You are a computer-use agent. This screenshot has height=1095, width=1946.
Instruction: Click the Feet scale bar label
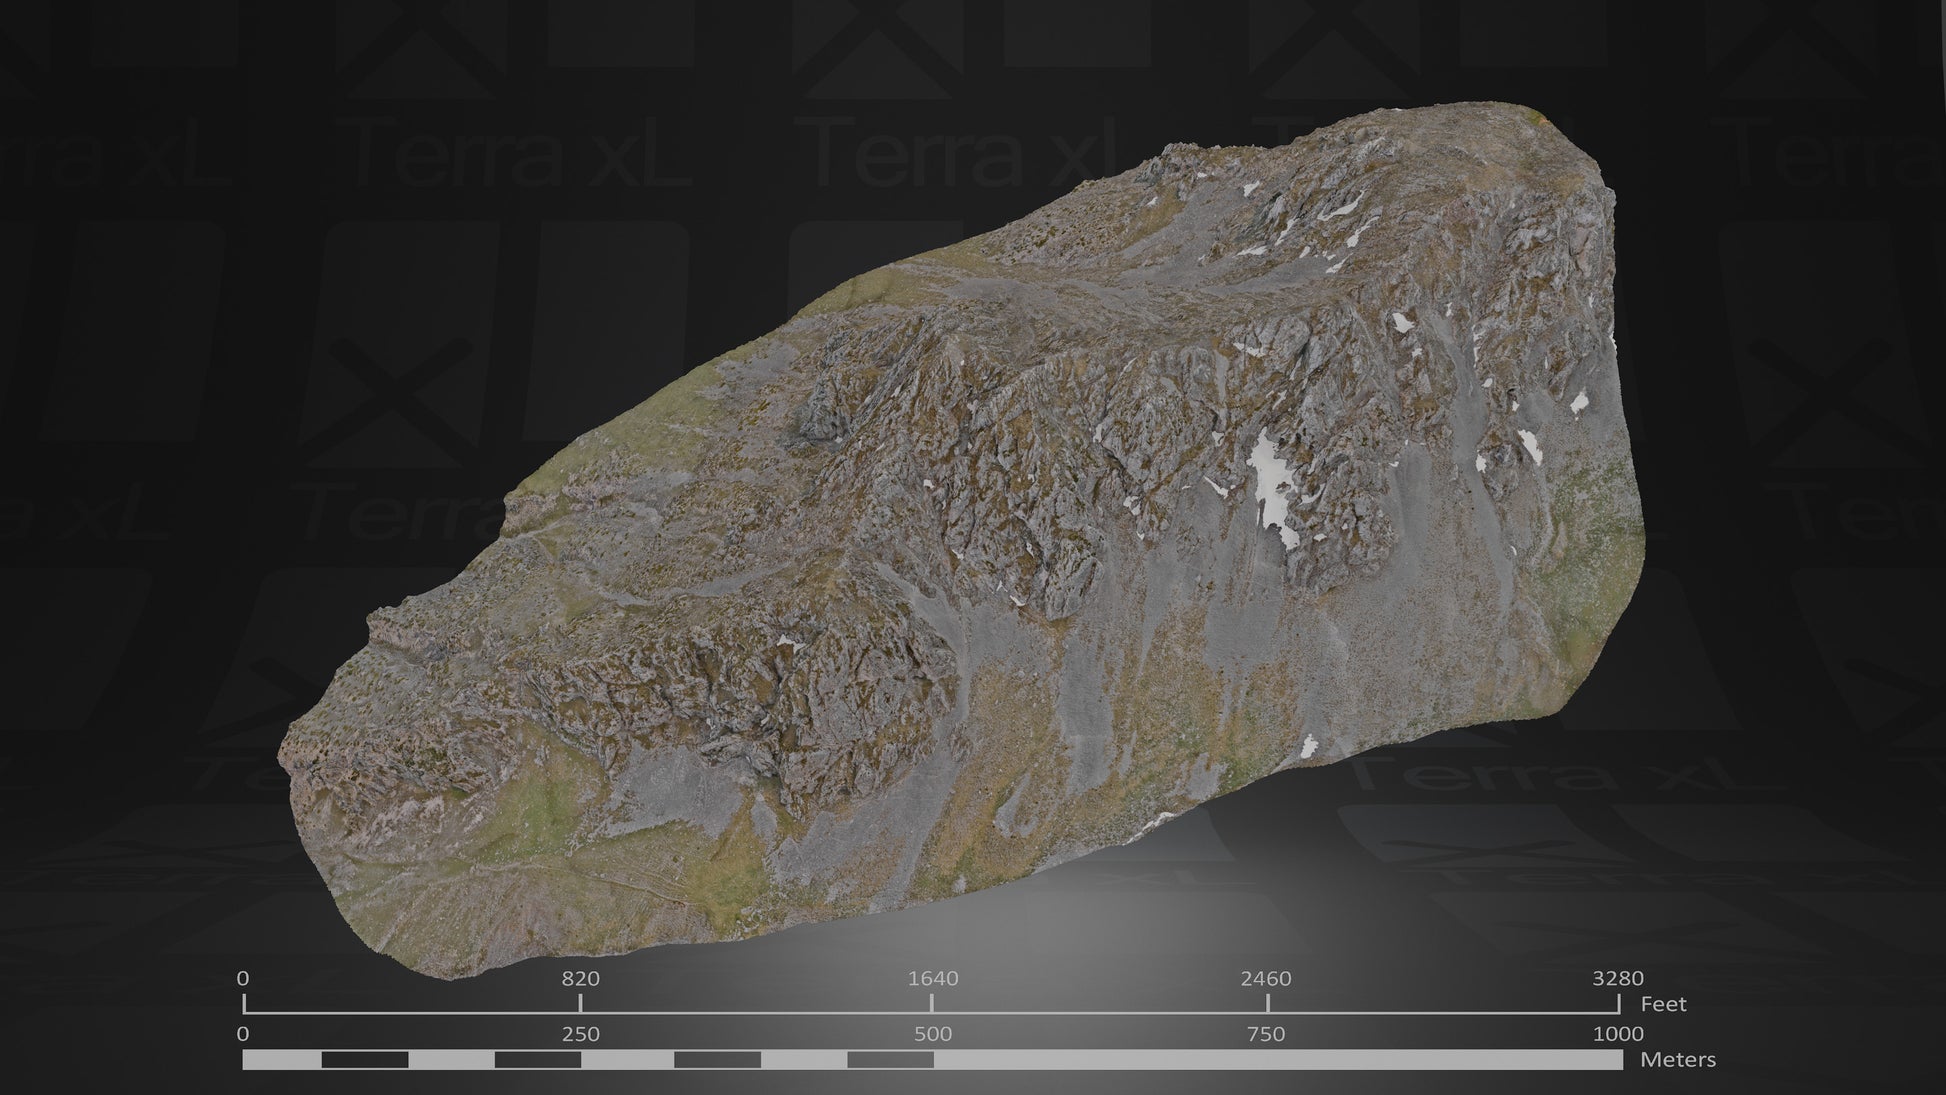tap(1663, 1002)
